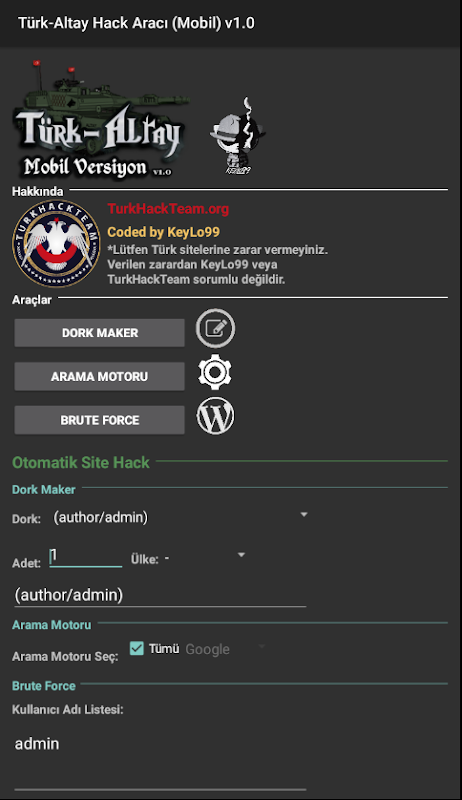Open the Google search engine dropdown
This screenshot has height=800, width=462.
(226, 649)
